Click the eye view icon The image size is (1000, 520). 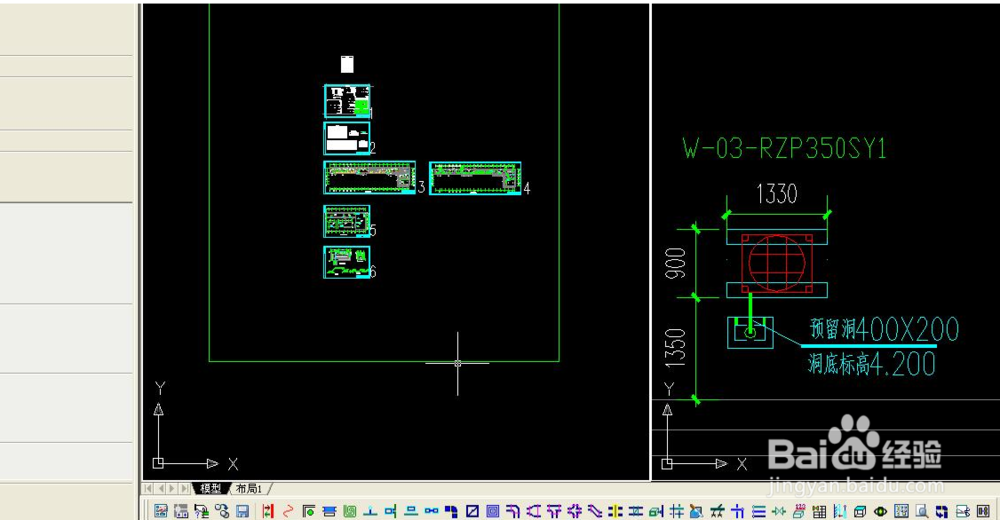pyautogui.click(x=881, y=511)
